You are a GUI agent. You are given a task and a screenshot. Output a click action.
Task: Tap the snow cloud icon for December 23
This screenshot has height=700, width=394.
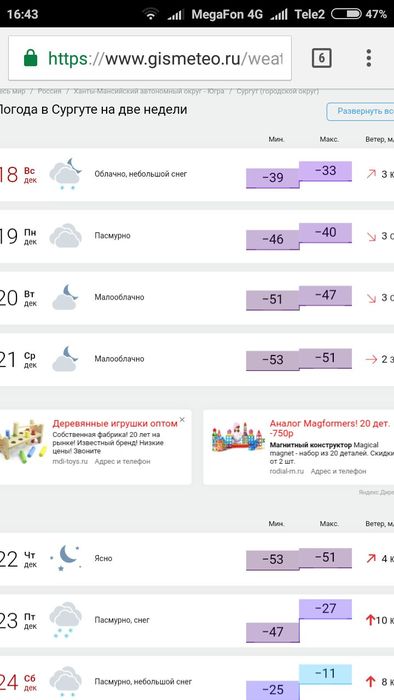(x=66, y=620)
